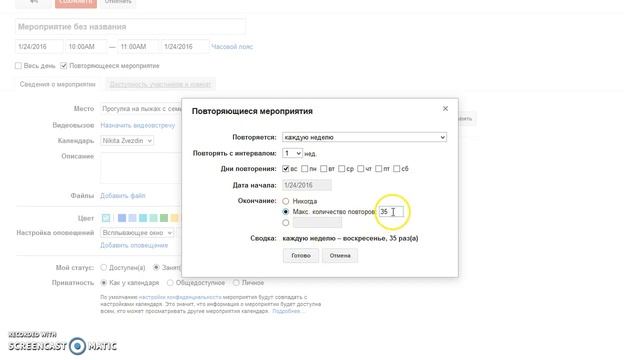Click the back arrow button

[x=34, y=2]
